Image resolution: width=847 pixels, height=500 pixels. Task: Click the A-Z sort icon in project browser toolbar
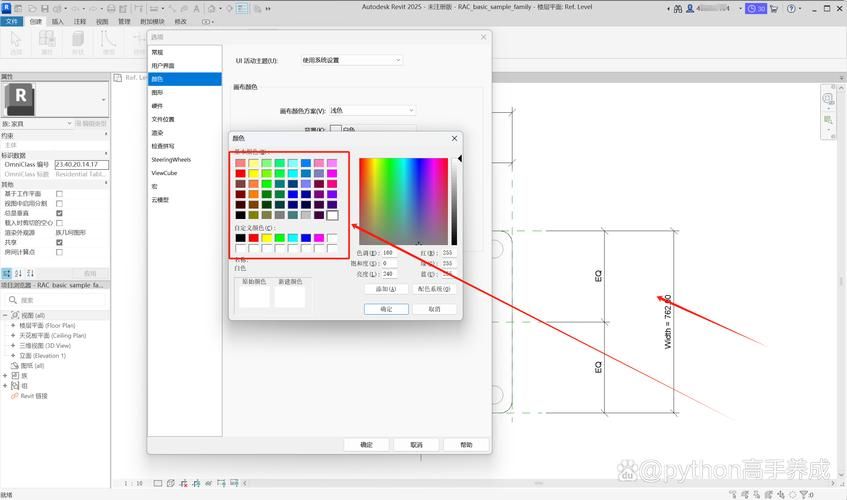(18, 273)
